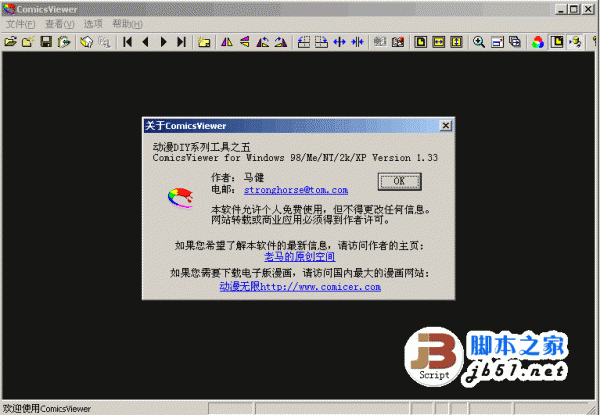Click the open folder toolbar icon
Image resolution: width=600 pixels, height=415 pixels.
10,42
